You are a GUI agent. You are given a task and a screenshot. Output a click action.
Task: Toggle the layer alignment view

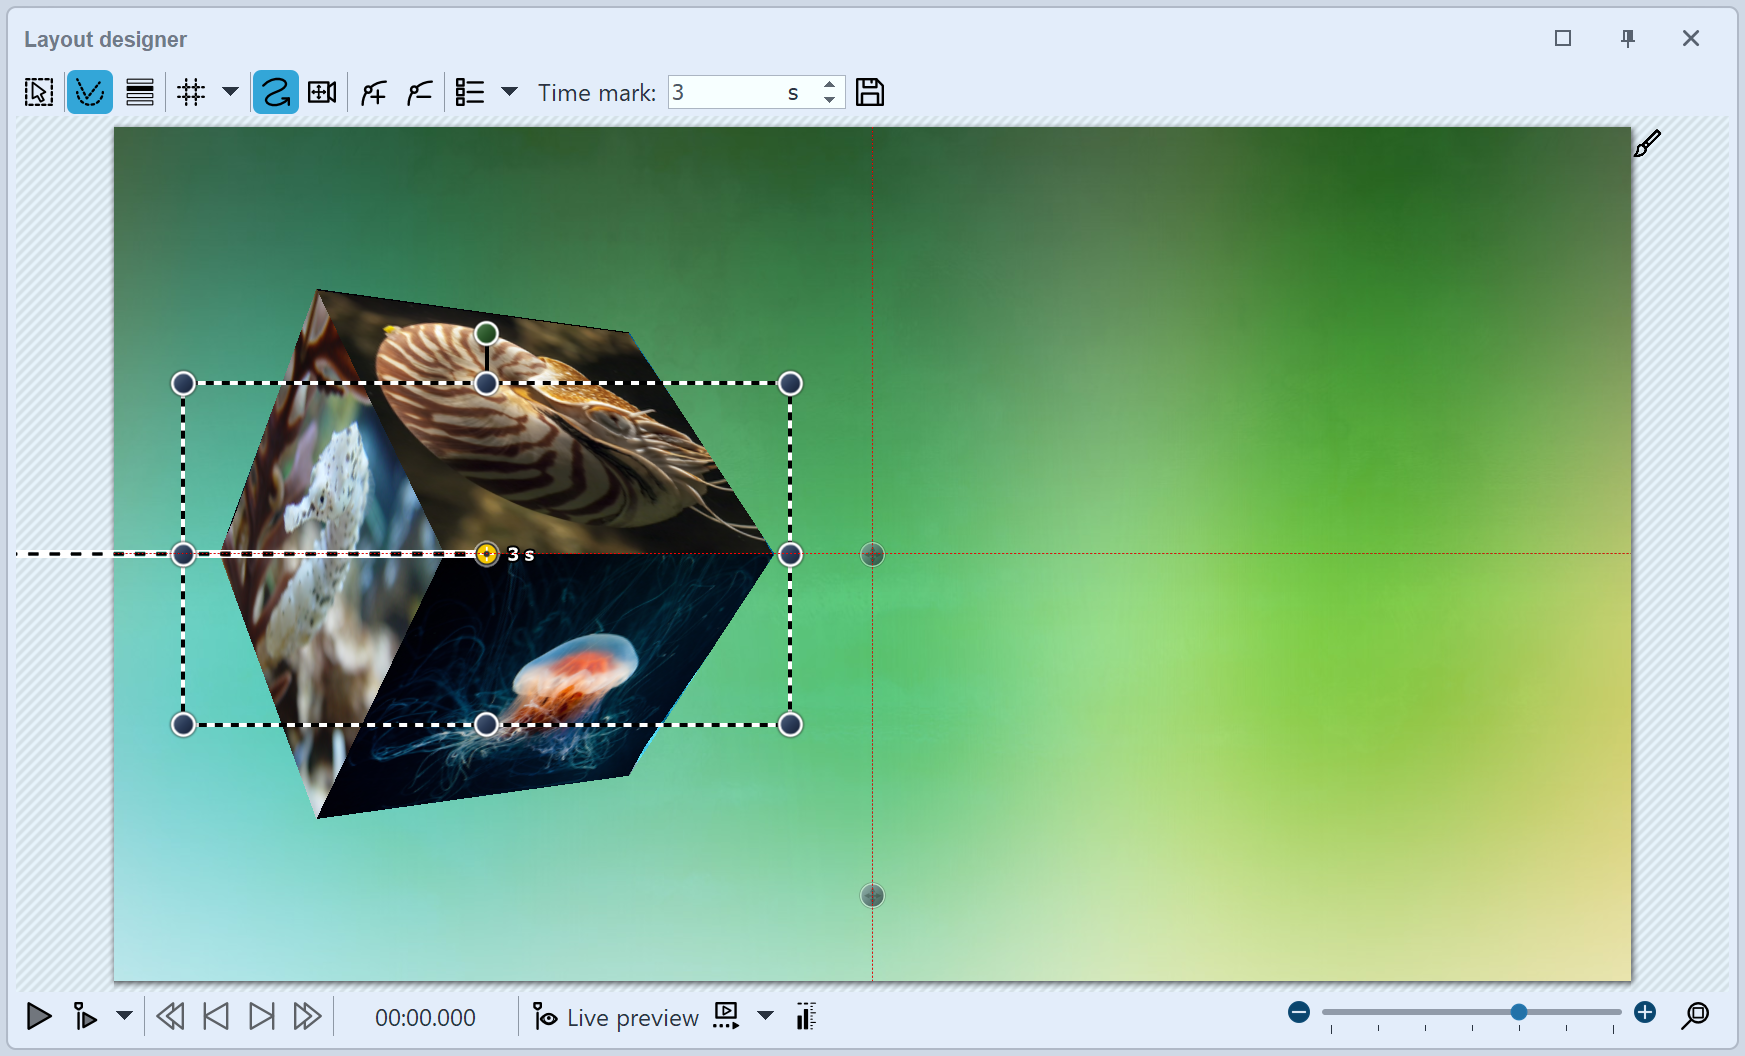point(139,91)
